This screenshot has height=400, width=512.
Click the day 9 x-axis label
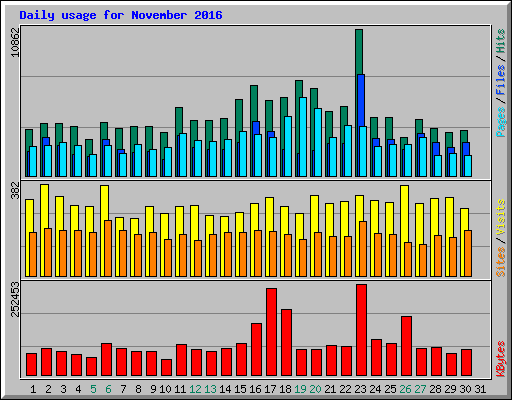(153, 389)
